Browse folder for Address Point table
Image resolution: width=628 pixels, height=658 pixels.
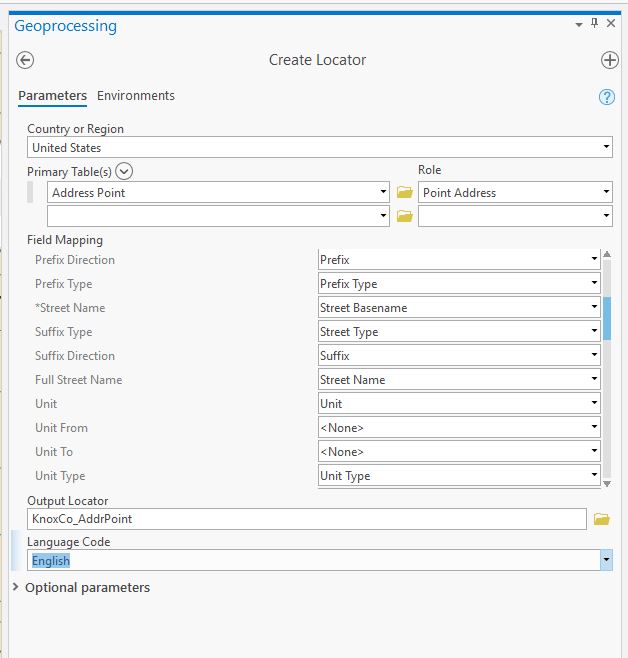[404, 192]
